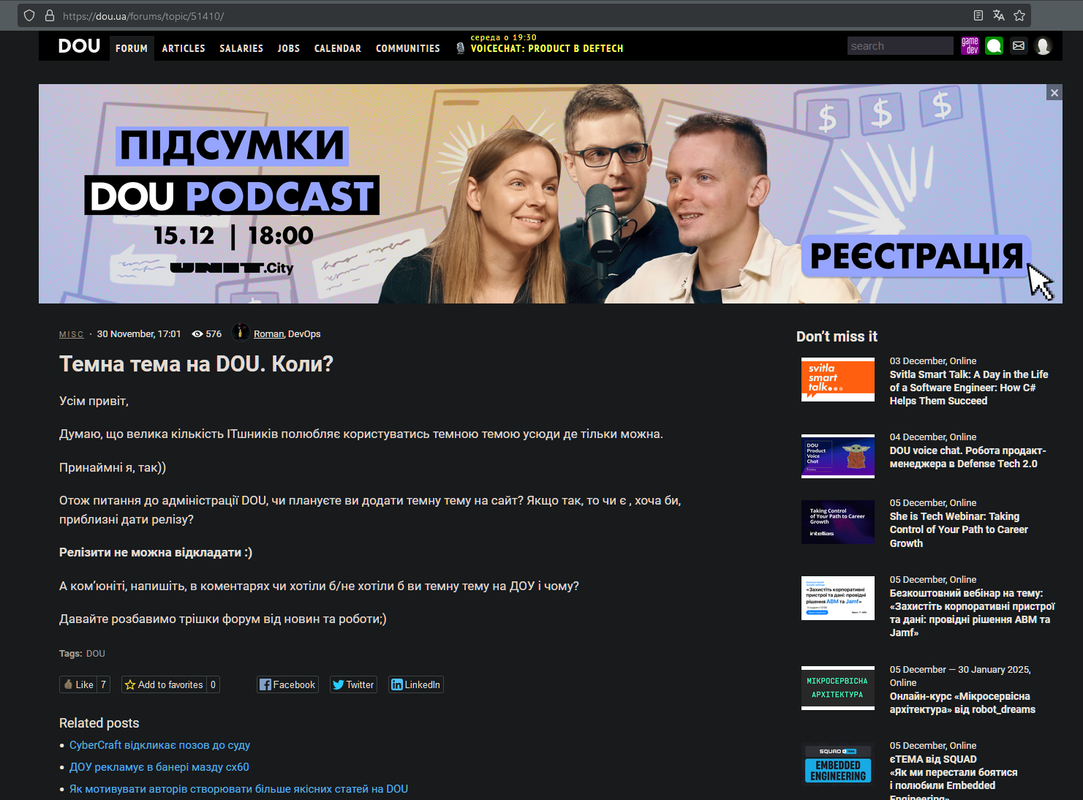Click the site search field
This screenshot has width=1083, height=800.
pyautogui.click(x=900, y=46)
